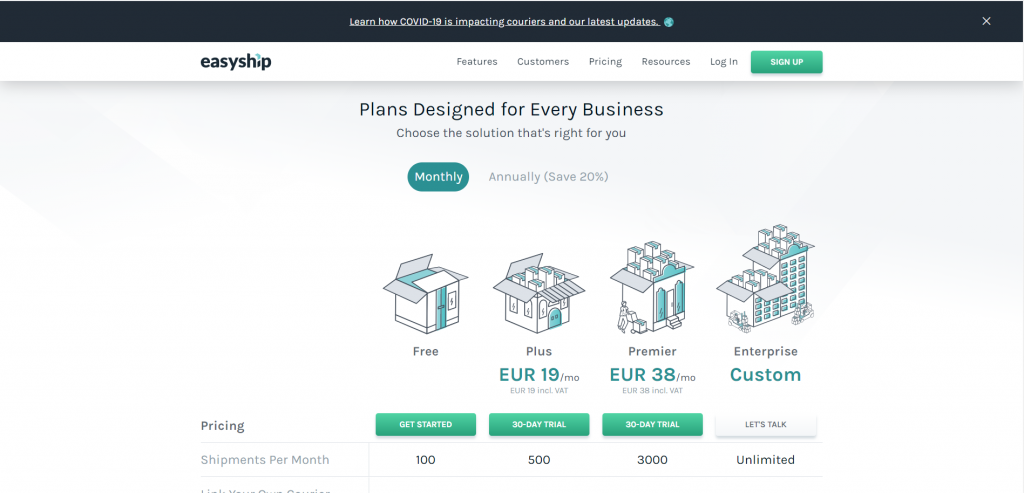
Task: Go to the Pricing page
Action: point(605,61)
